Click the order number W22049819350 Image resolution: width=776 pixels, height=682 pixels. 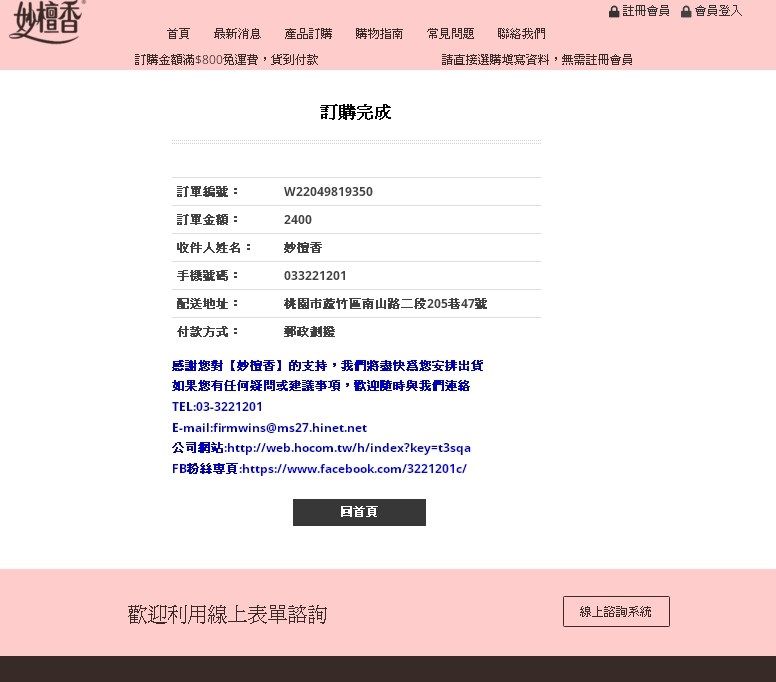click(x=328, y=192)
